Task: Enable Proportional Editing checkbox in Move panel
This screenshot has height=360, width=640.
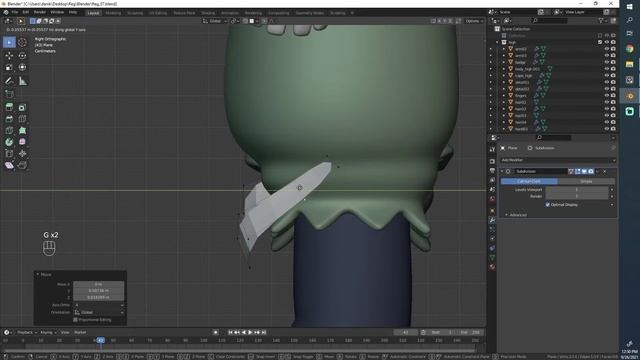Action: click(x=76, y=320)
